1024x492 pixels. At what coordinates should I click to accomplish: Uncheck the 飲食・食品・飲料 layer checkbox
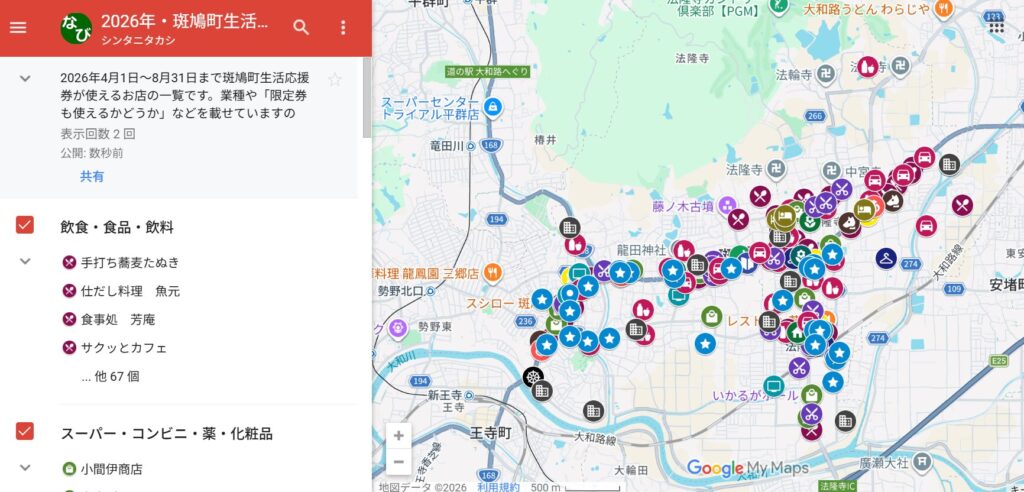pos(25,225)
